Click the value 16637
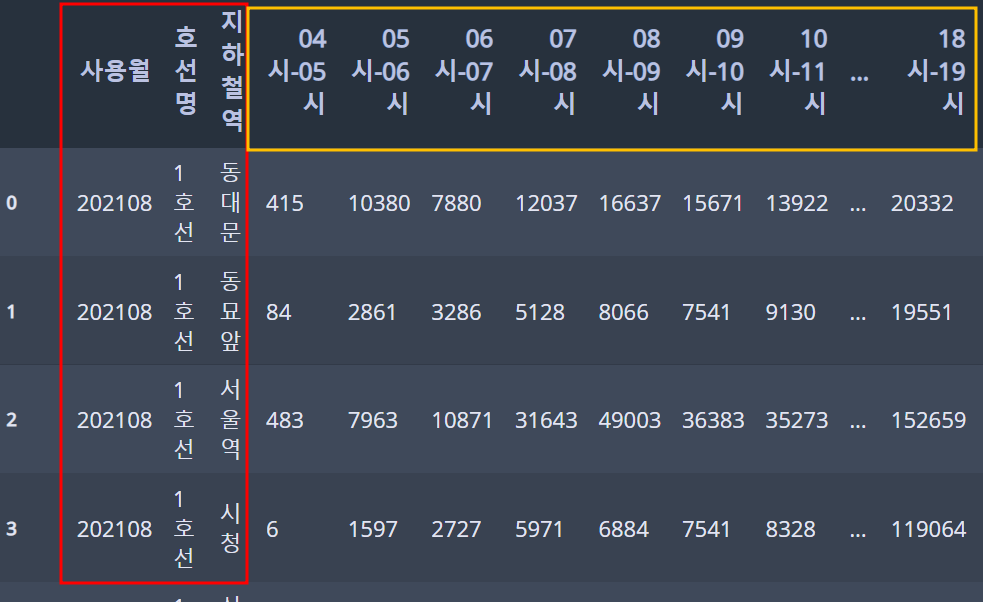 tap(629, 203)
